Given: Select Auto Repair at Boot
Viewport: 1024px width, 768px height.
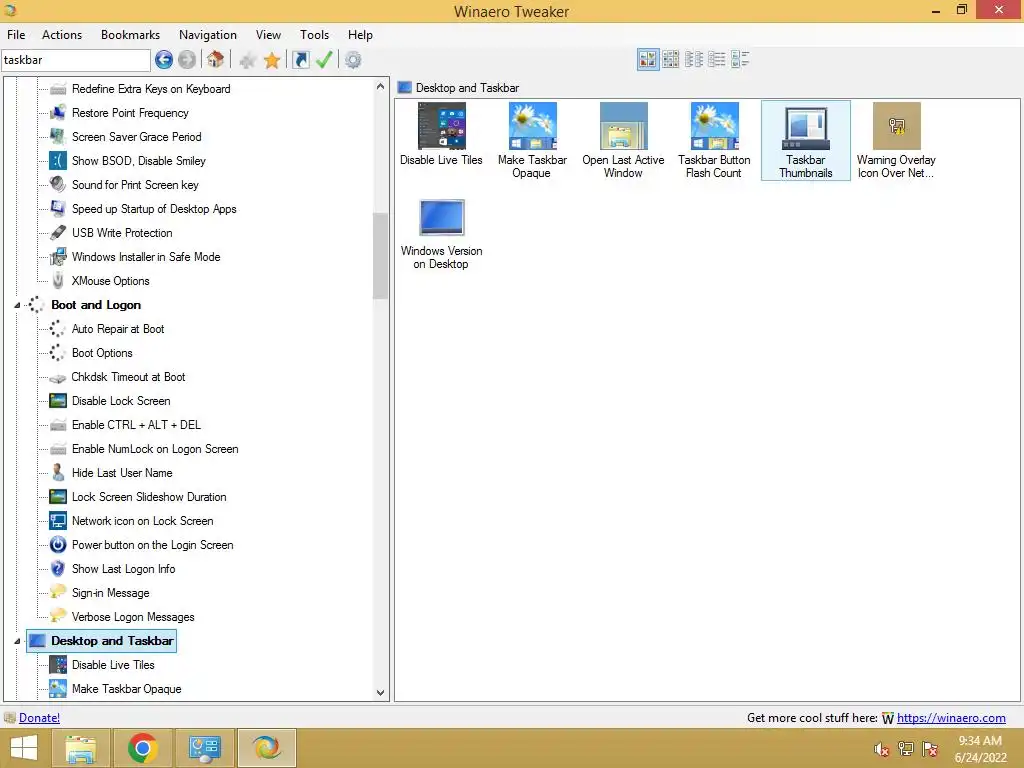Looking at the screenshot, I should pos(118,329).
